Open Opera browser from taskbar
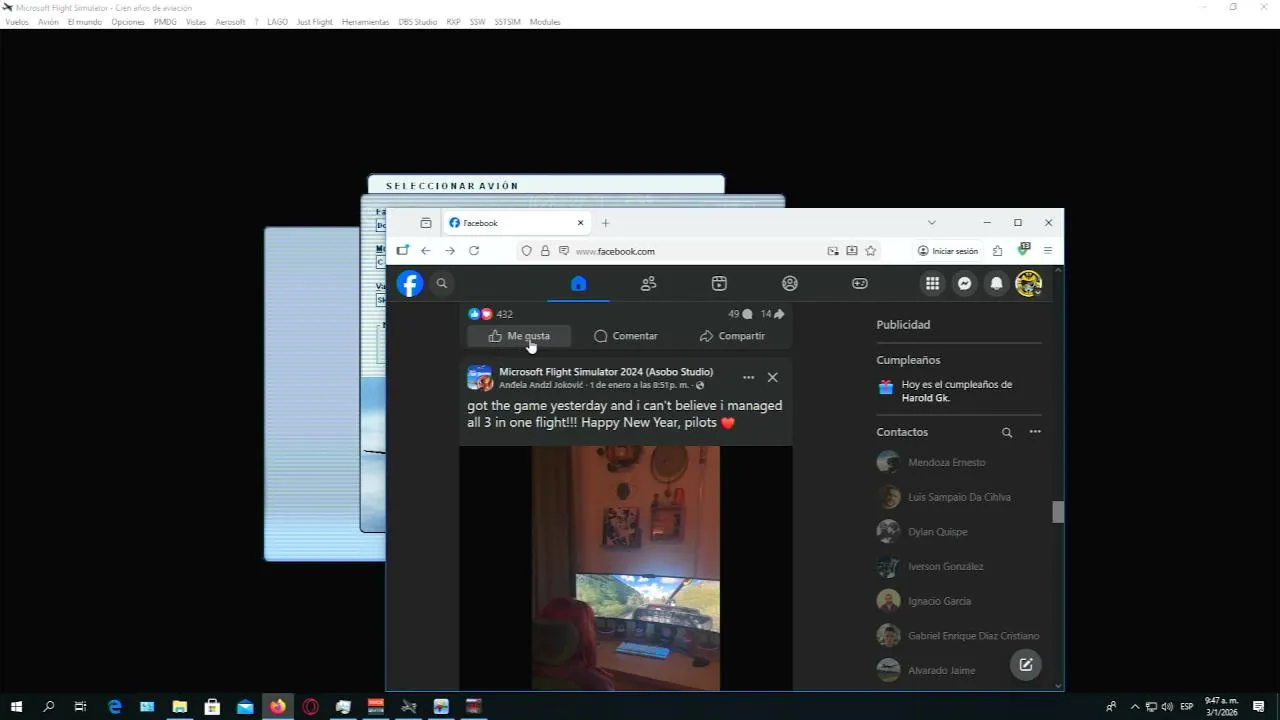Viewport: 1280px width, 720px height. point(310,707)
